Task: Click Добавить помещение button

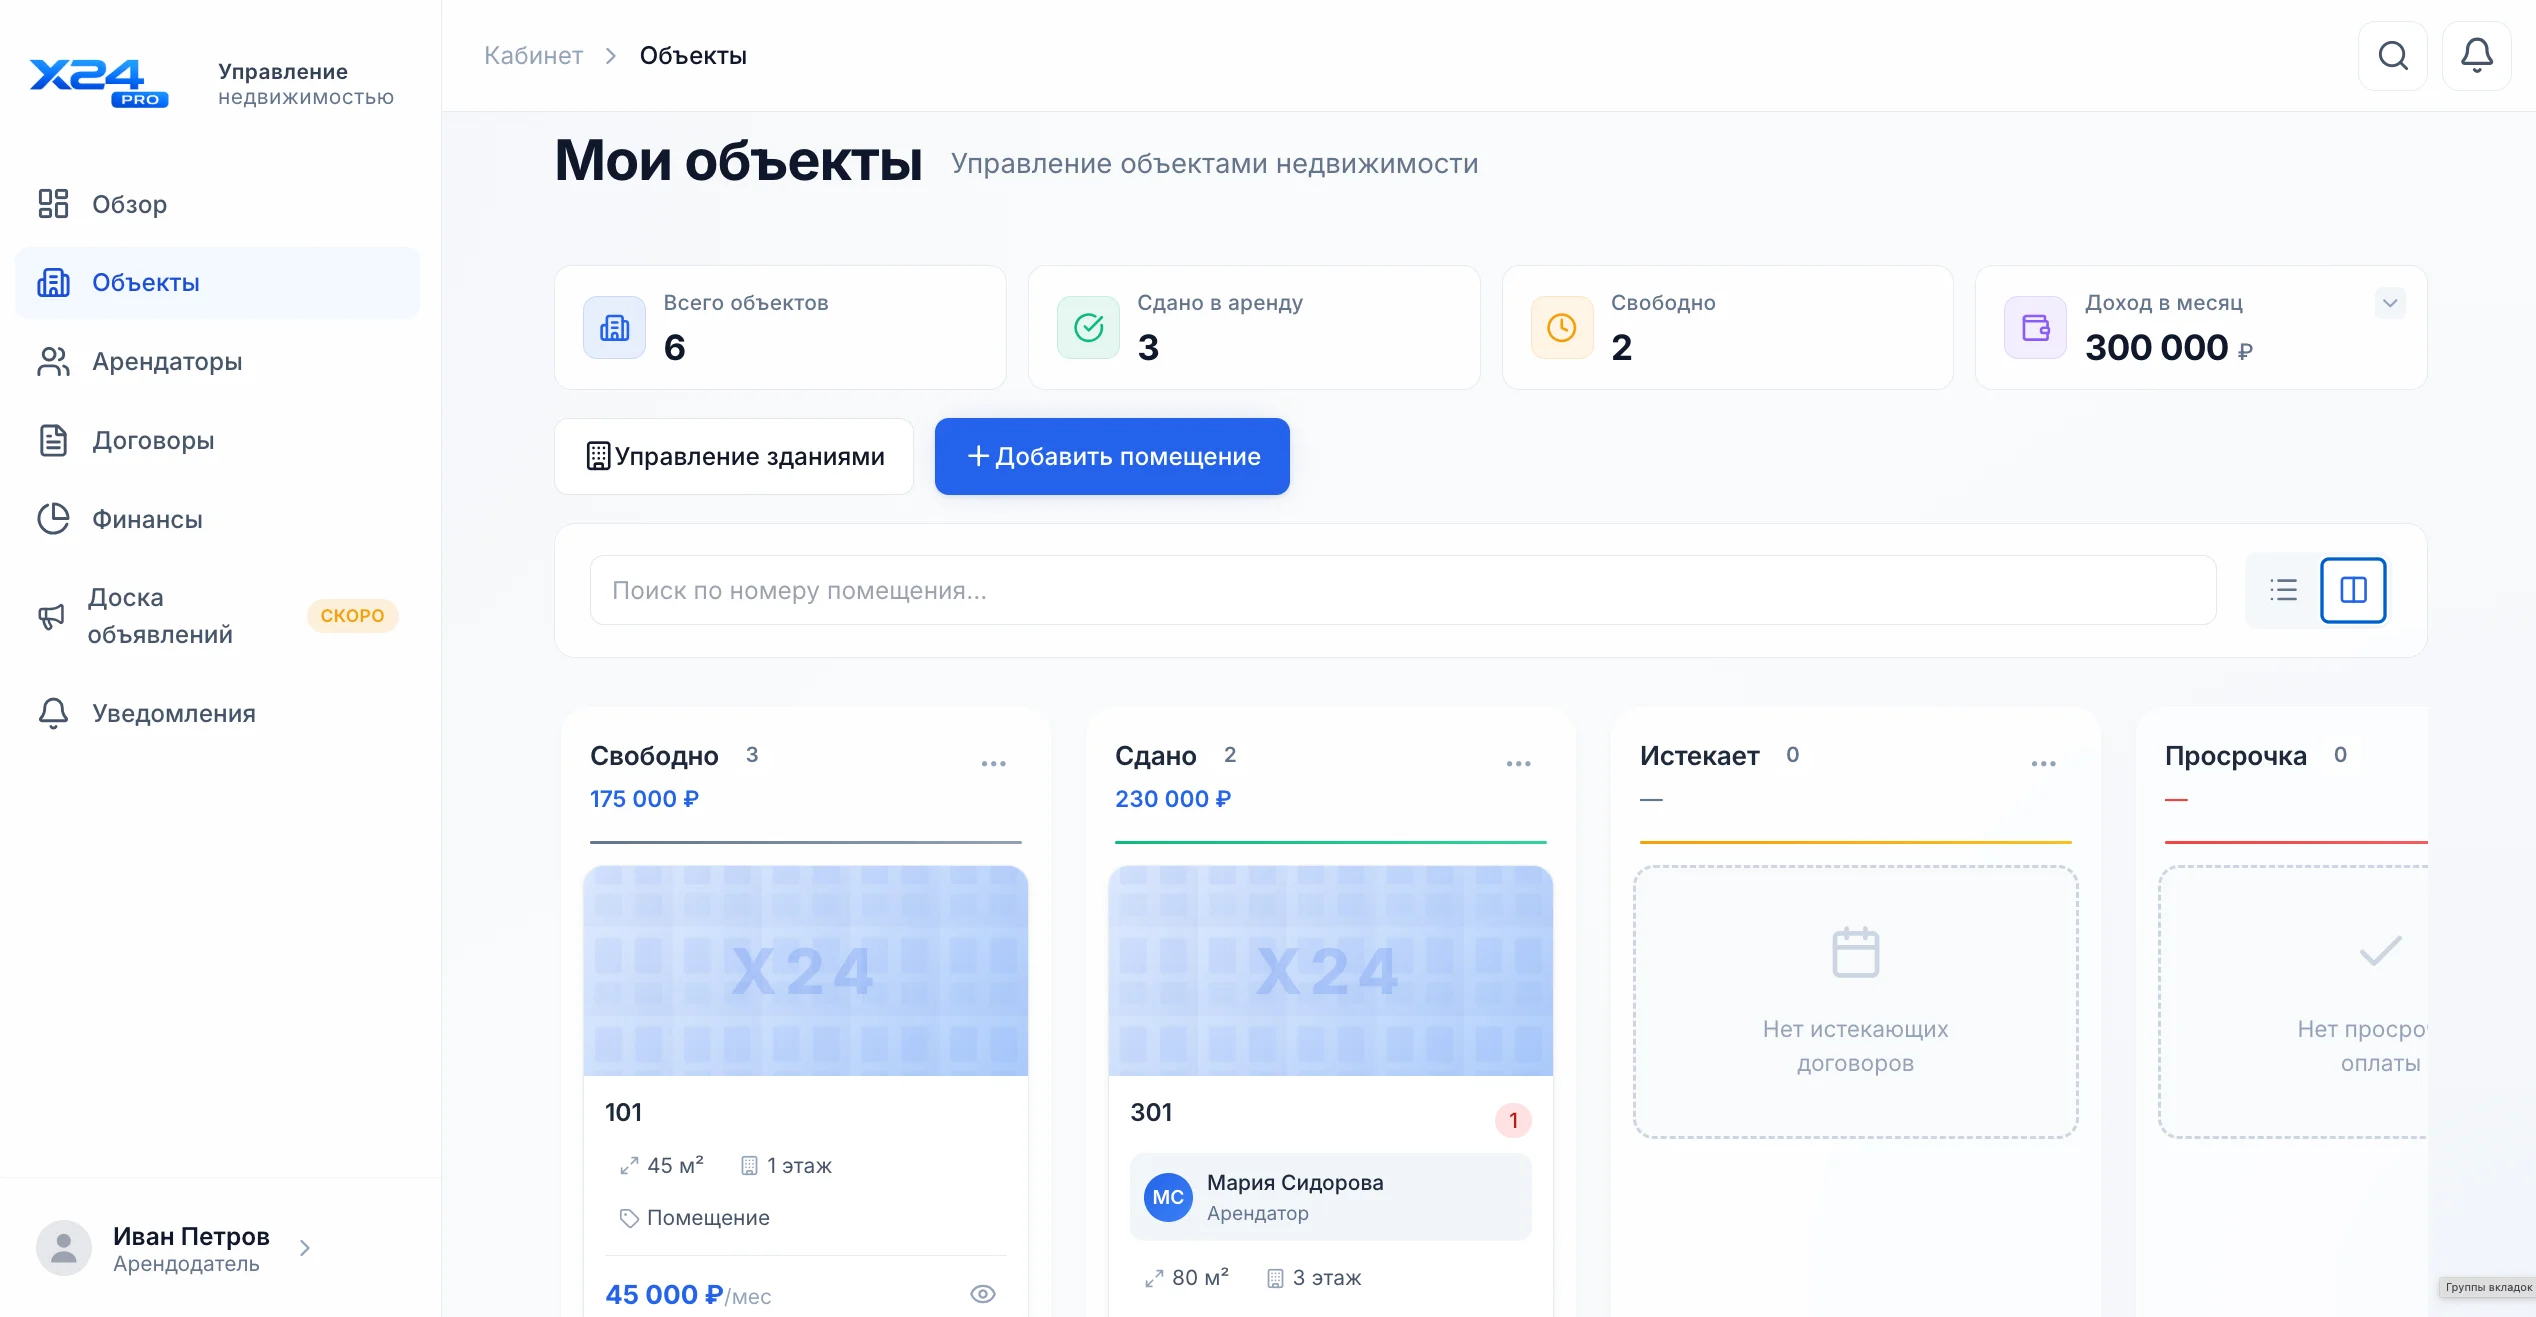Action: click(1112, 457)
